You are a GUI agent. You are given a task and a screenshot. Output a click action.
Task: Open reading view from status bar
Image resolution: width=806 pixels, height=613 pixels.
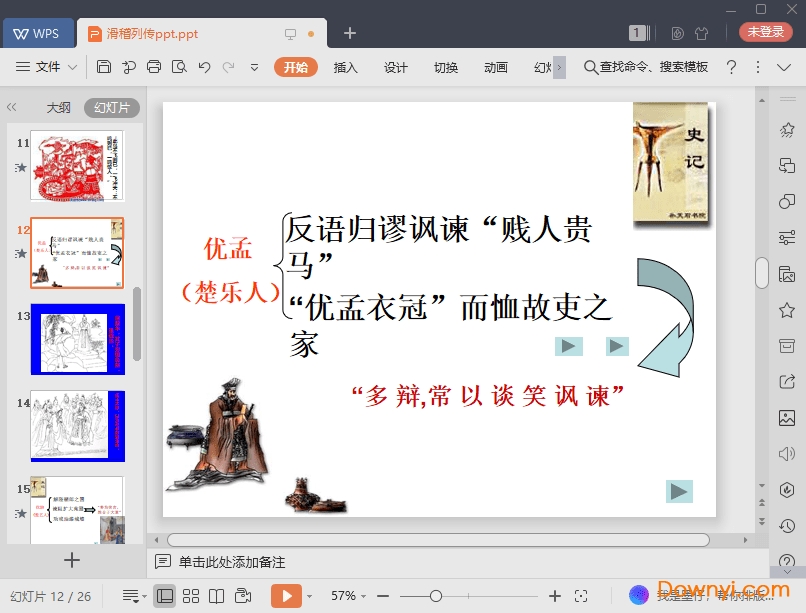pyautogui.click(x=216, y=596)
